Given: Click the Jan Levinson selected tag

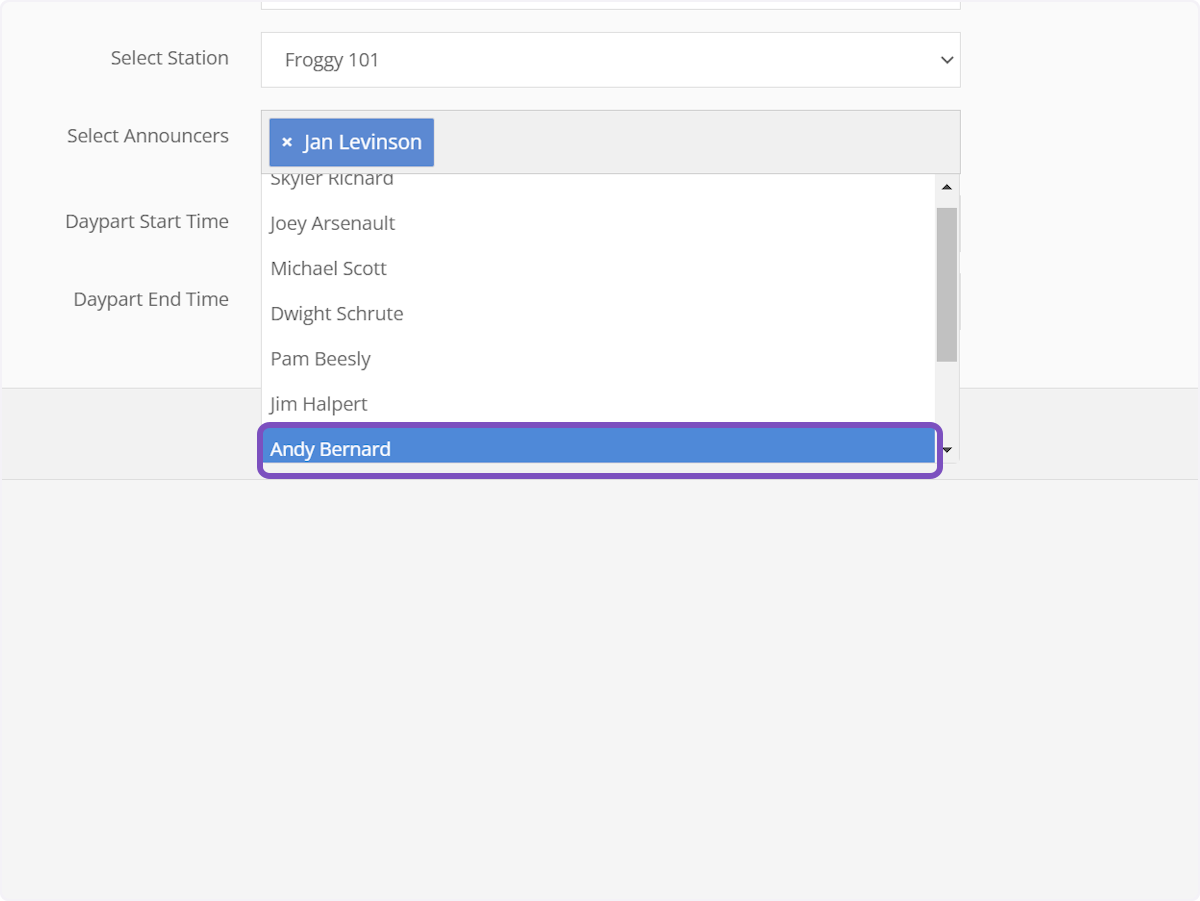Looking at the screenshot, I should point(360,141).
